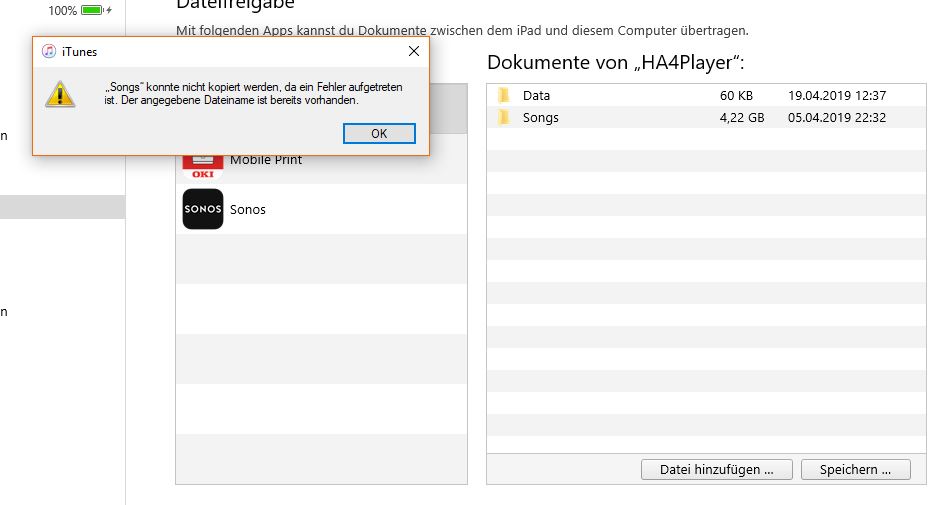Image resolution: width=948 pixels, height=505 pixels.
Task: Click the 19.04.2019 12:37 date of Data
Action: (x=837, y=96)
